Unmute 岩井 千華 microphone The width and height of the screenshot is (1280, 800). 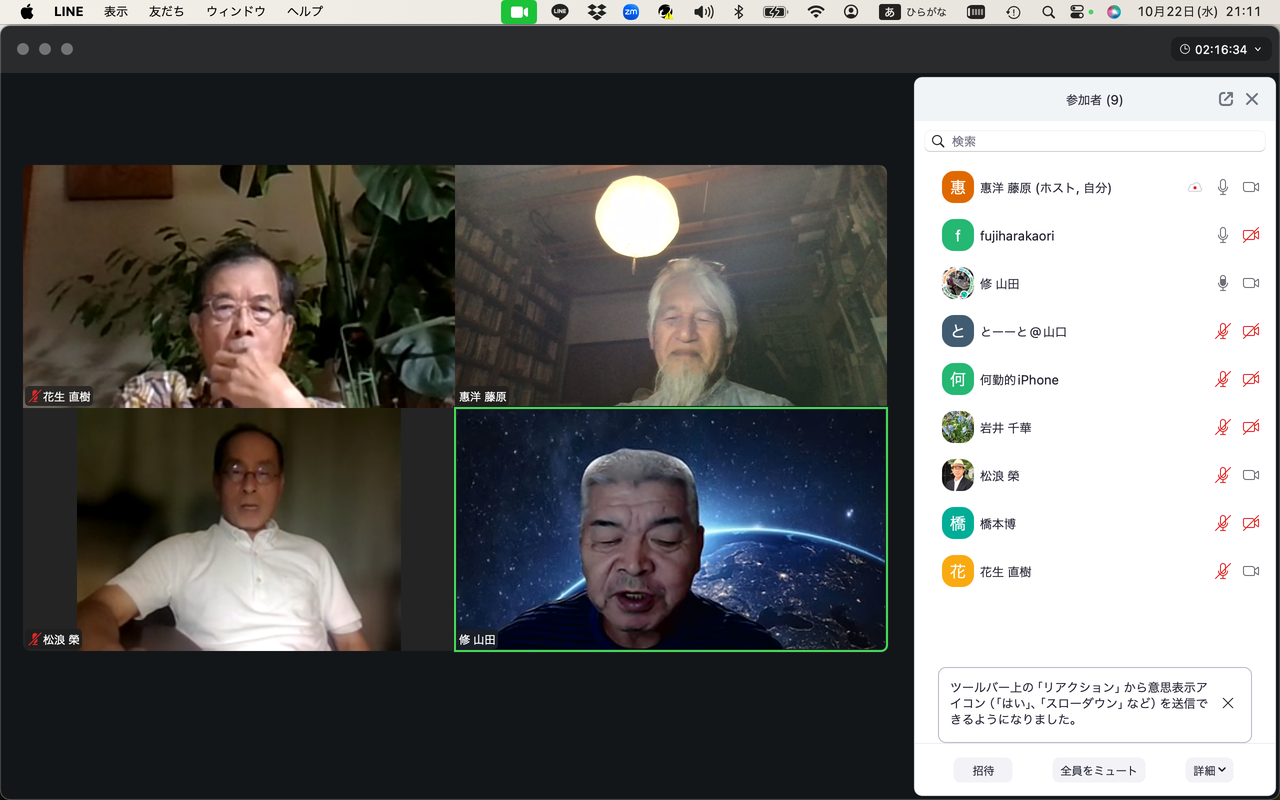tap(1222, 427)
